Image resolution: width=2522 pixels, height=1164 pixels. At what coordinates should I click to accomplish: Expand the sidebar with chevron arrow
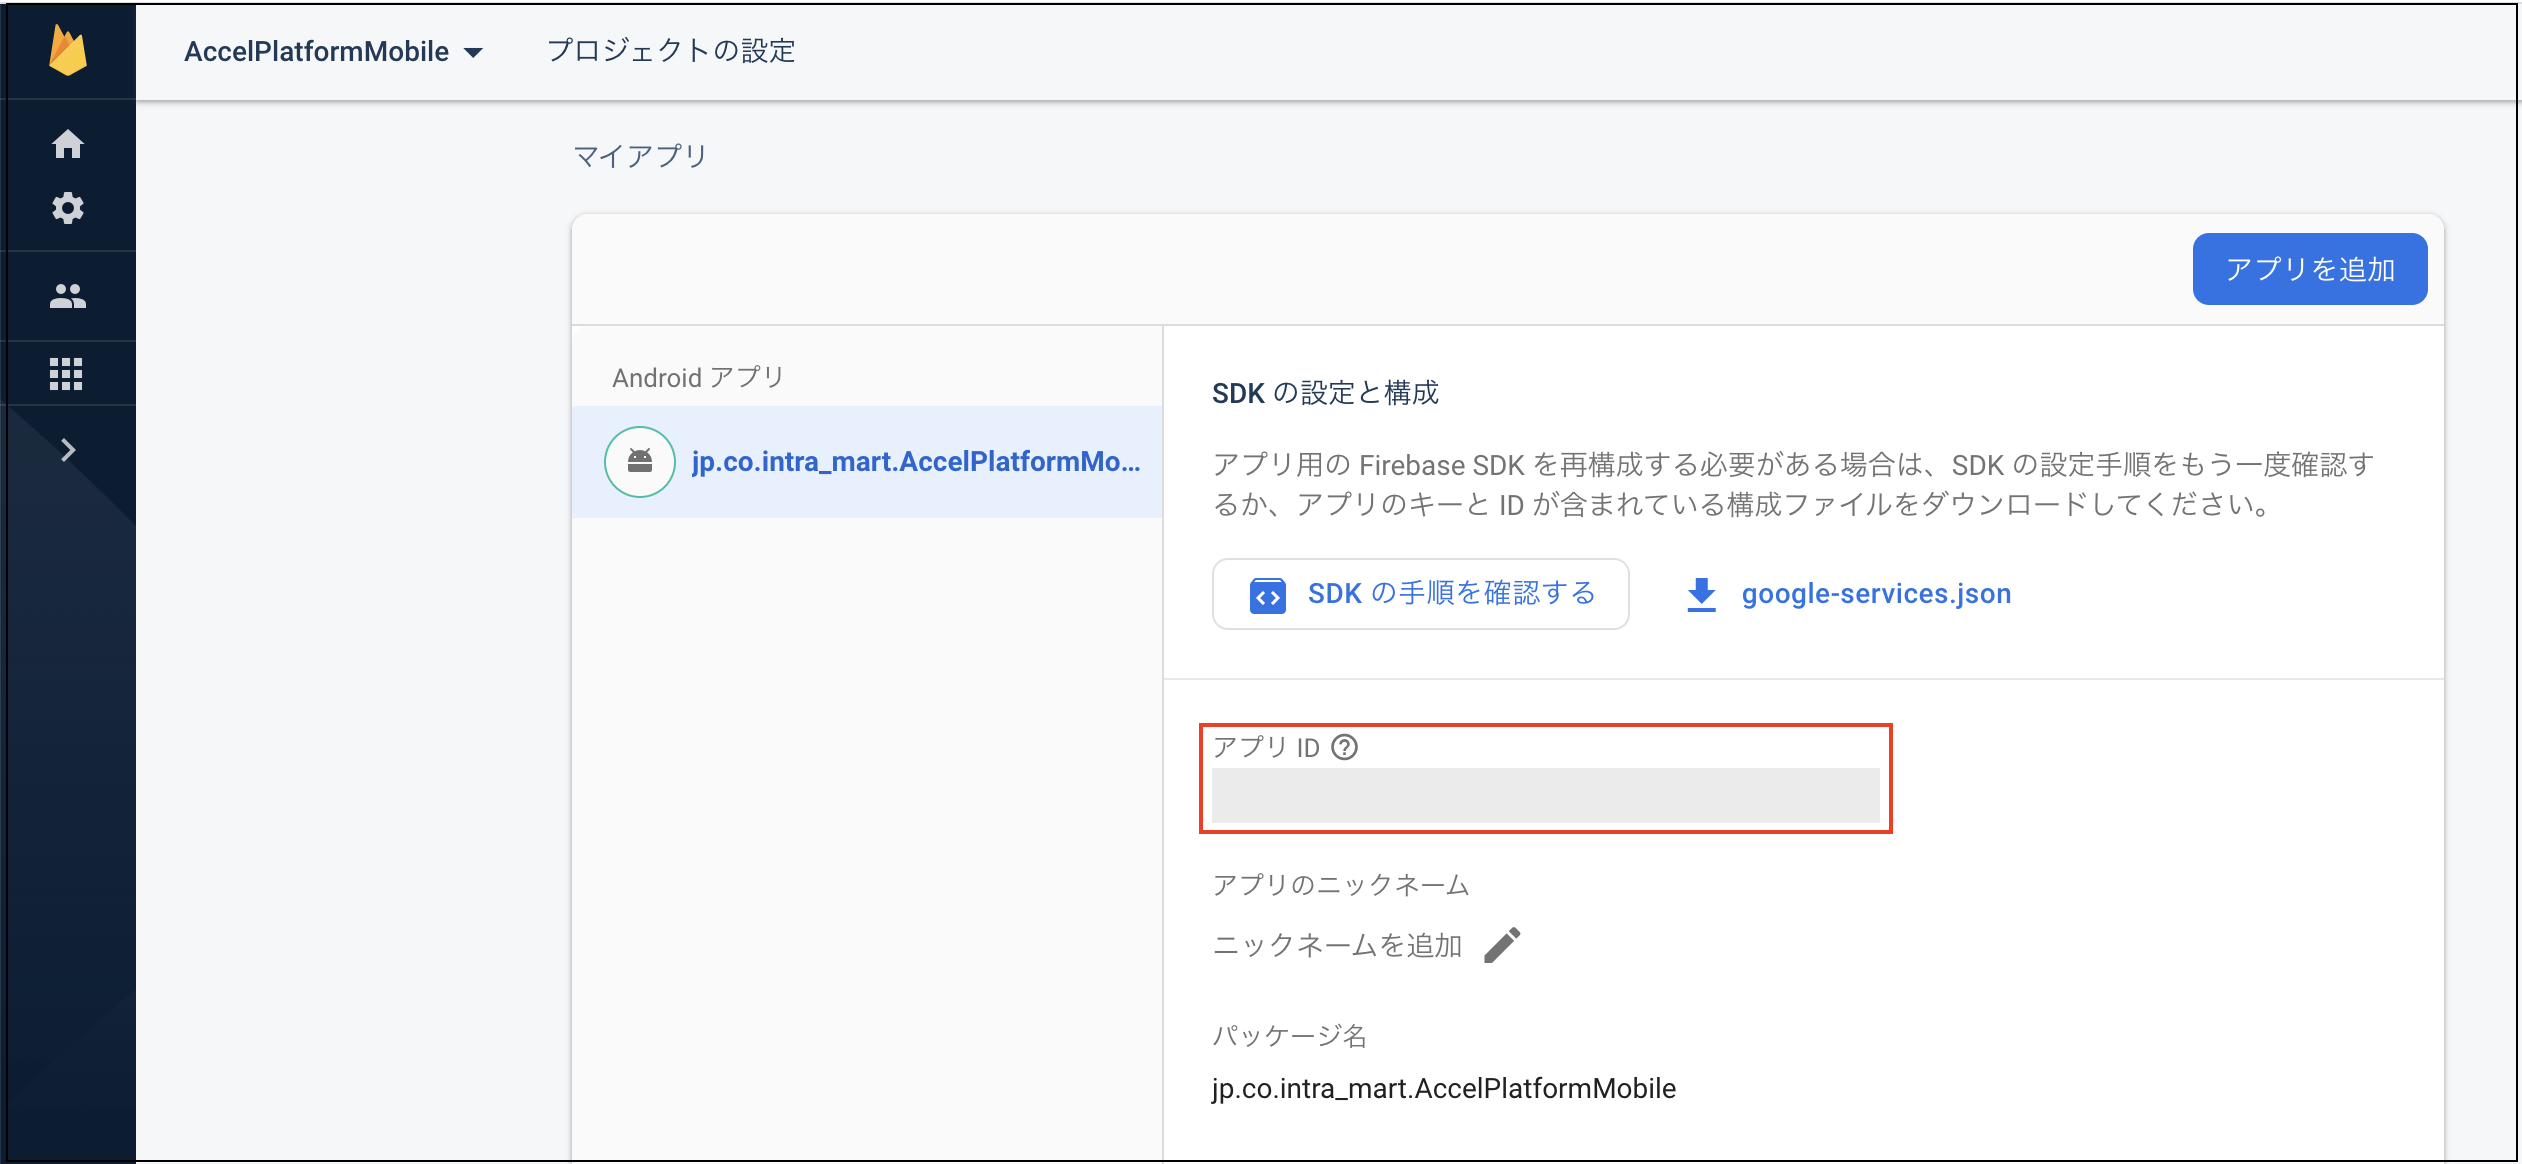(68, 450)
